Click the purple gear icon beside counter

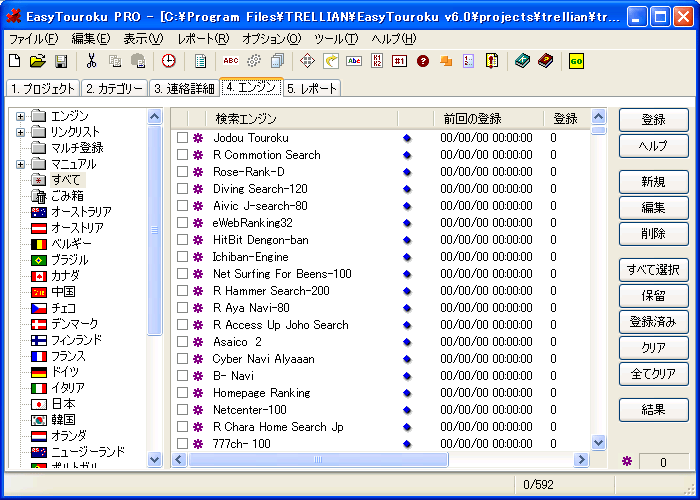(627, 461)
